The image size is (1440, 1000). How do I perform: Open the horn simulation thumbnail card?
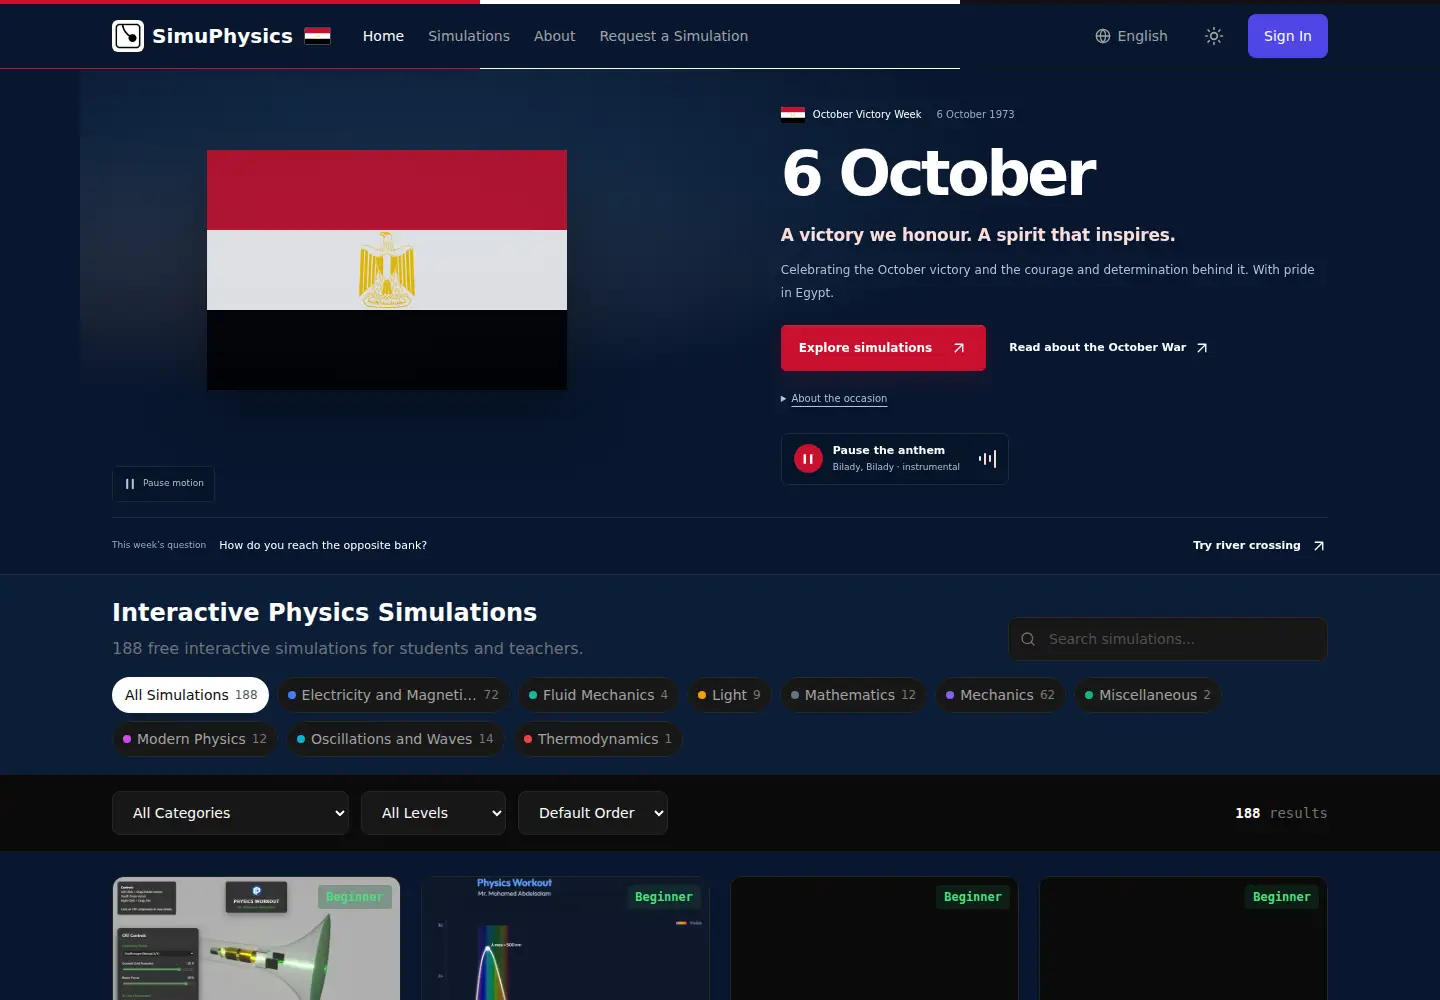[256, 939]
